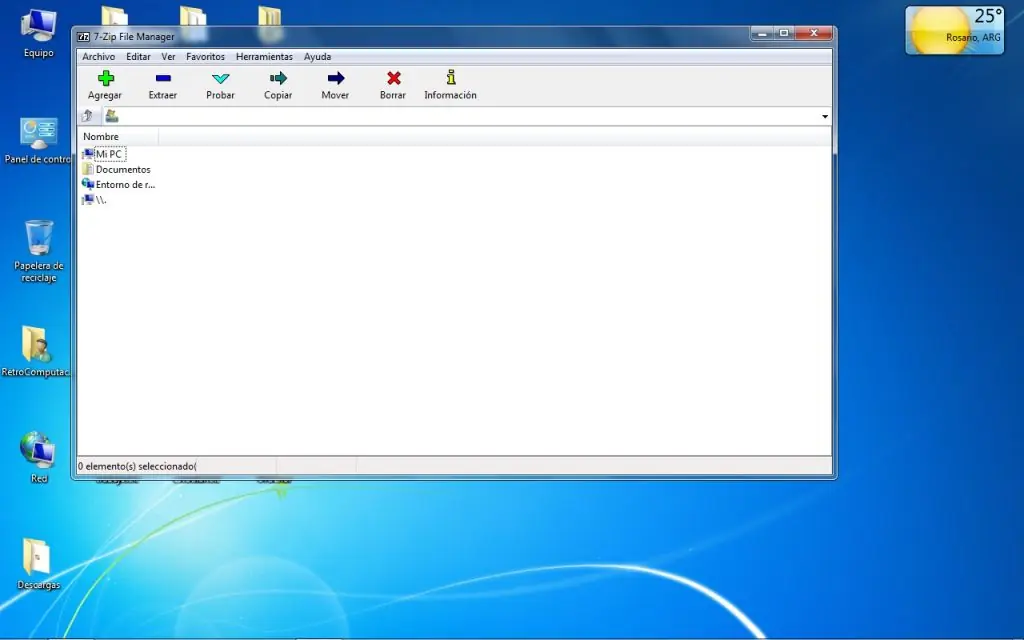This screenshot has height=640, width=1024.
Task: Go up one folder level button
Action: point(87,116)
